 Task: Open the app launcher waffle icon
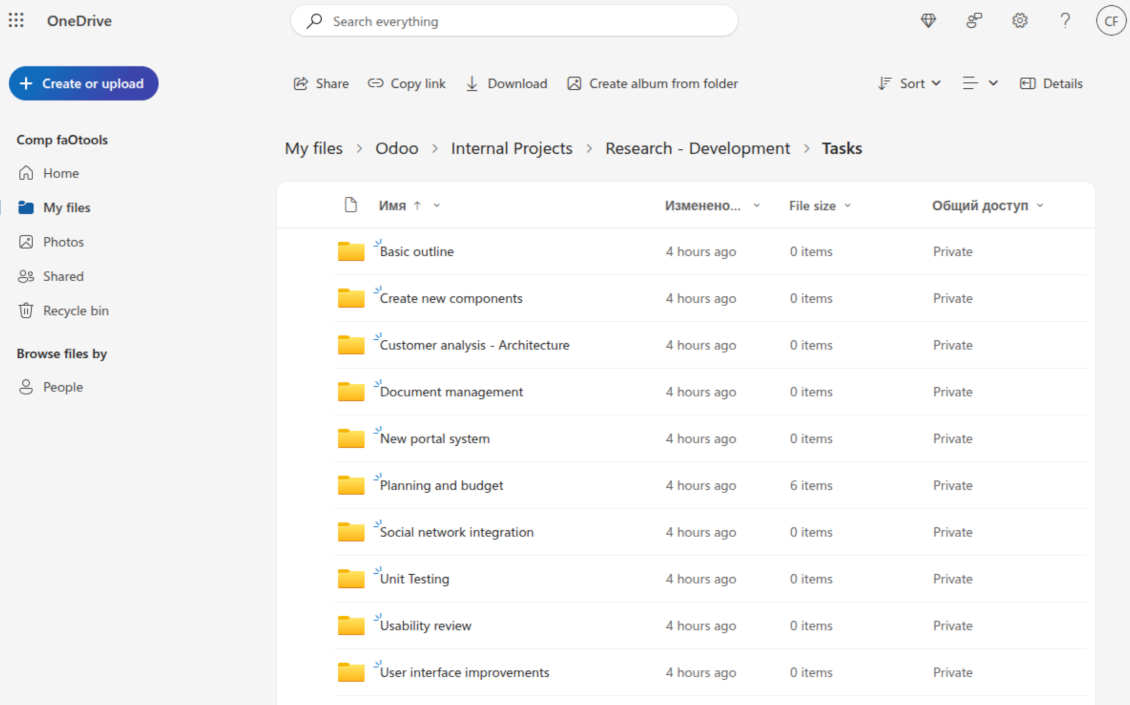click(16, 21)
